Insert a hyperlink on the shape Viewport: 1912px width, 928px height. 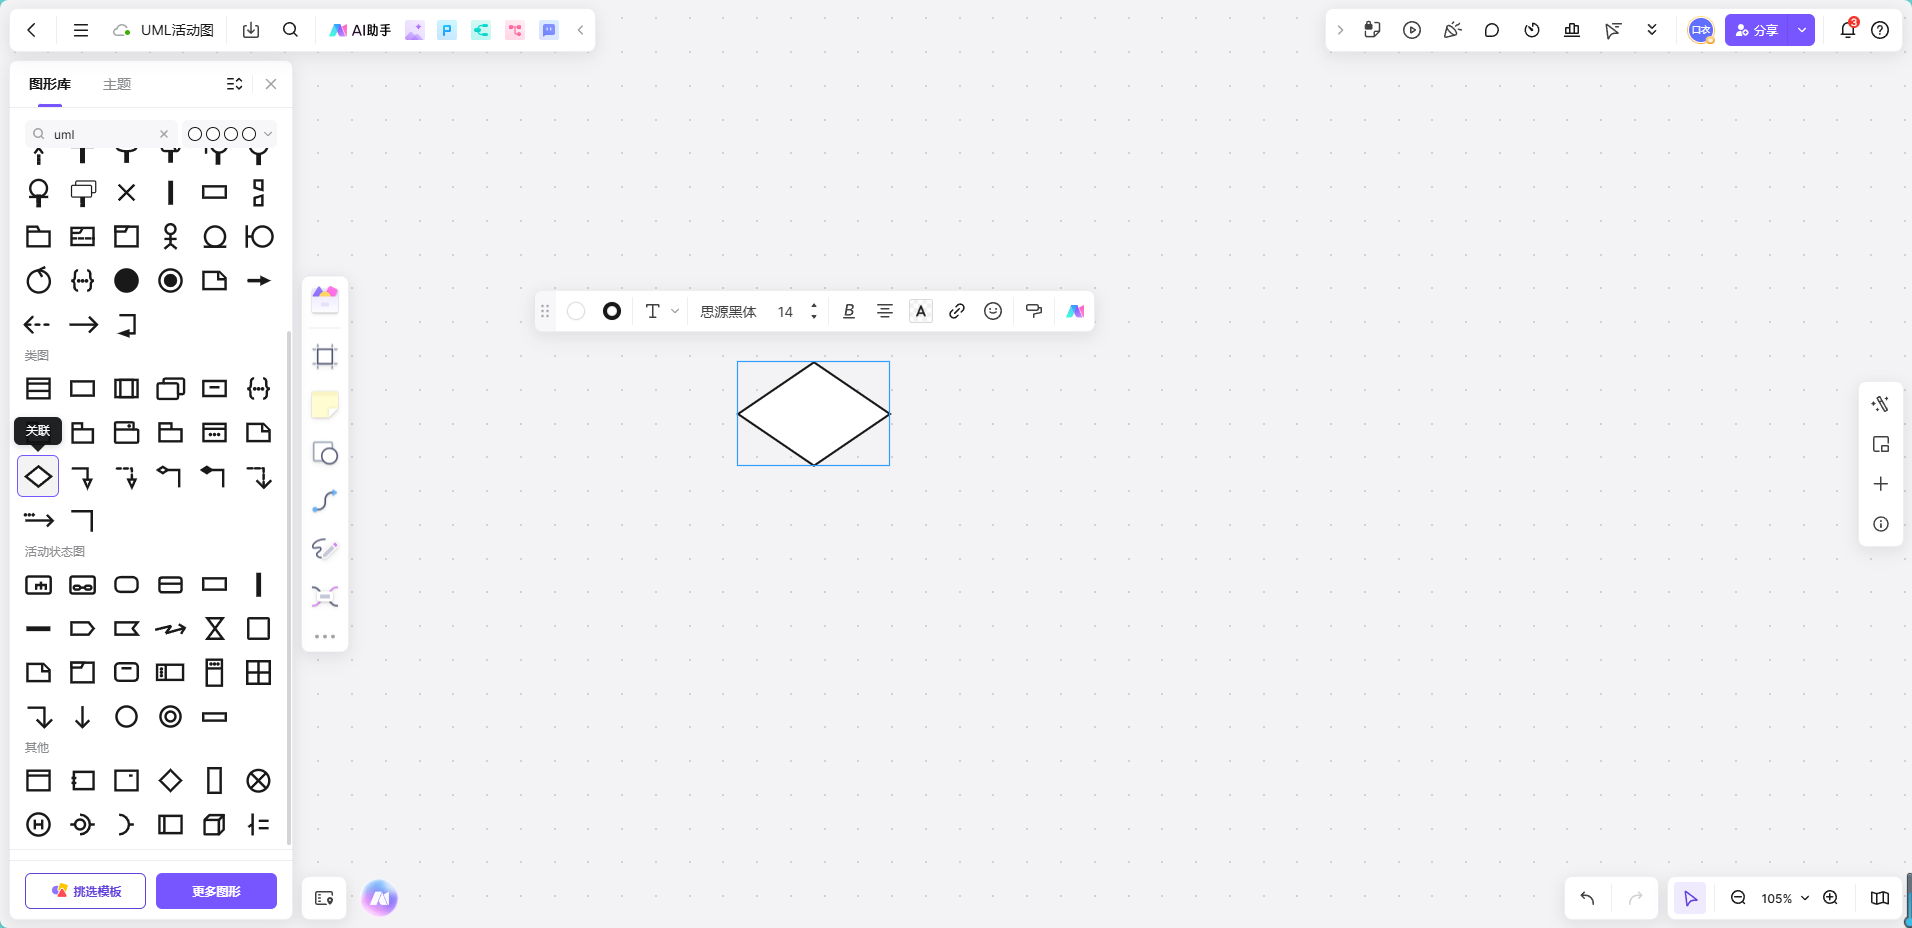coord(957,311)
